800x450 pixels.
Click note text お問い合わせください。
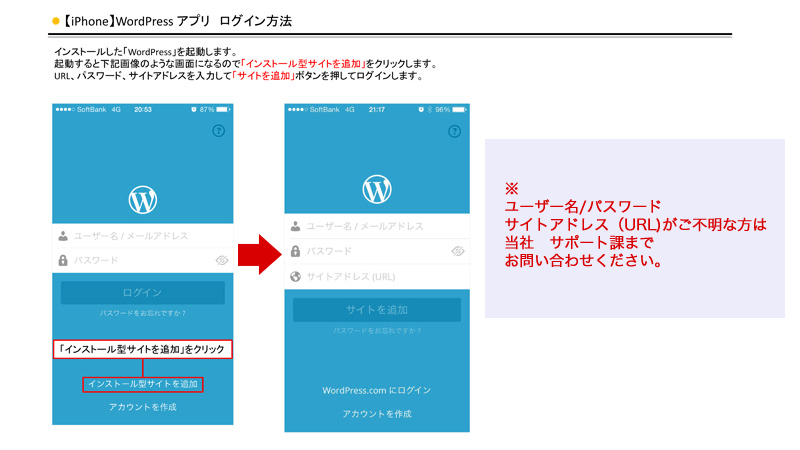pos(584,261)
